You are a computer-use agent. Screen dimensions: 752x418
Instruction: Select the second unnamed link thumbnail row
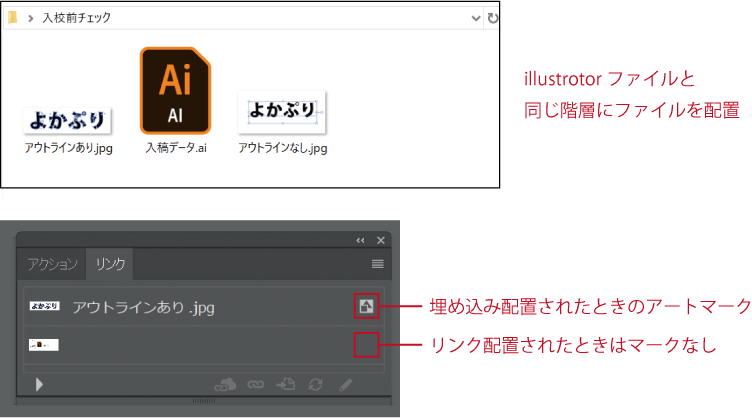(204, 345)
